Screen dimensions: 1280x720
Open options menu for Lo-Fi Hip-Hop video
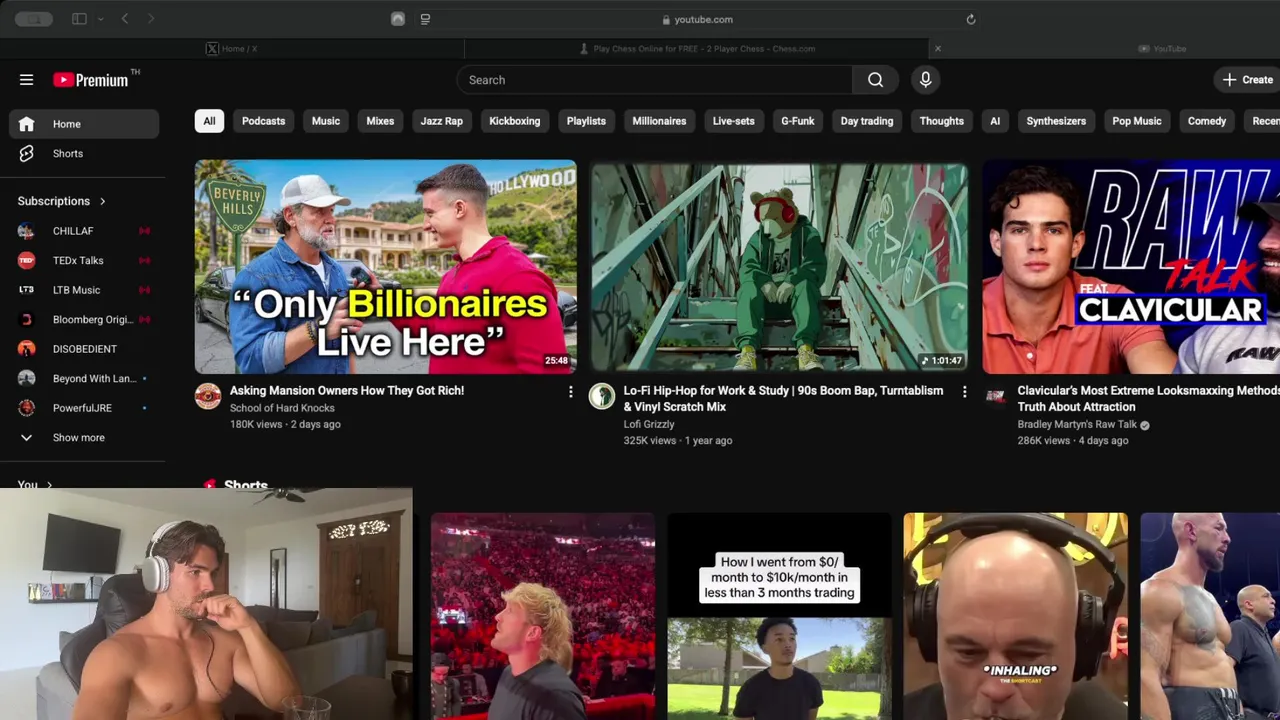tap(964, 392)
